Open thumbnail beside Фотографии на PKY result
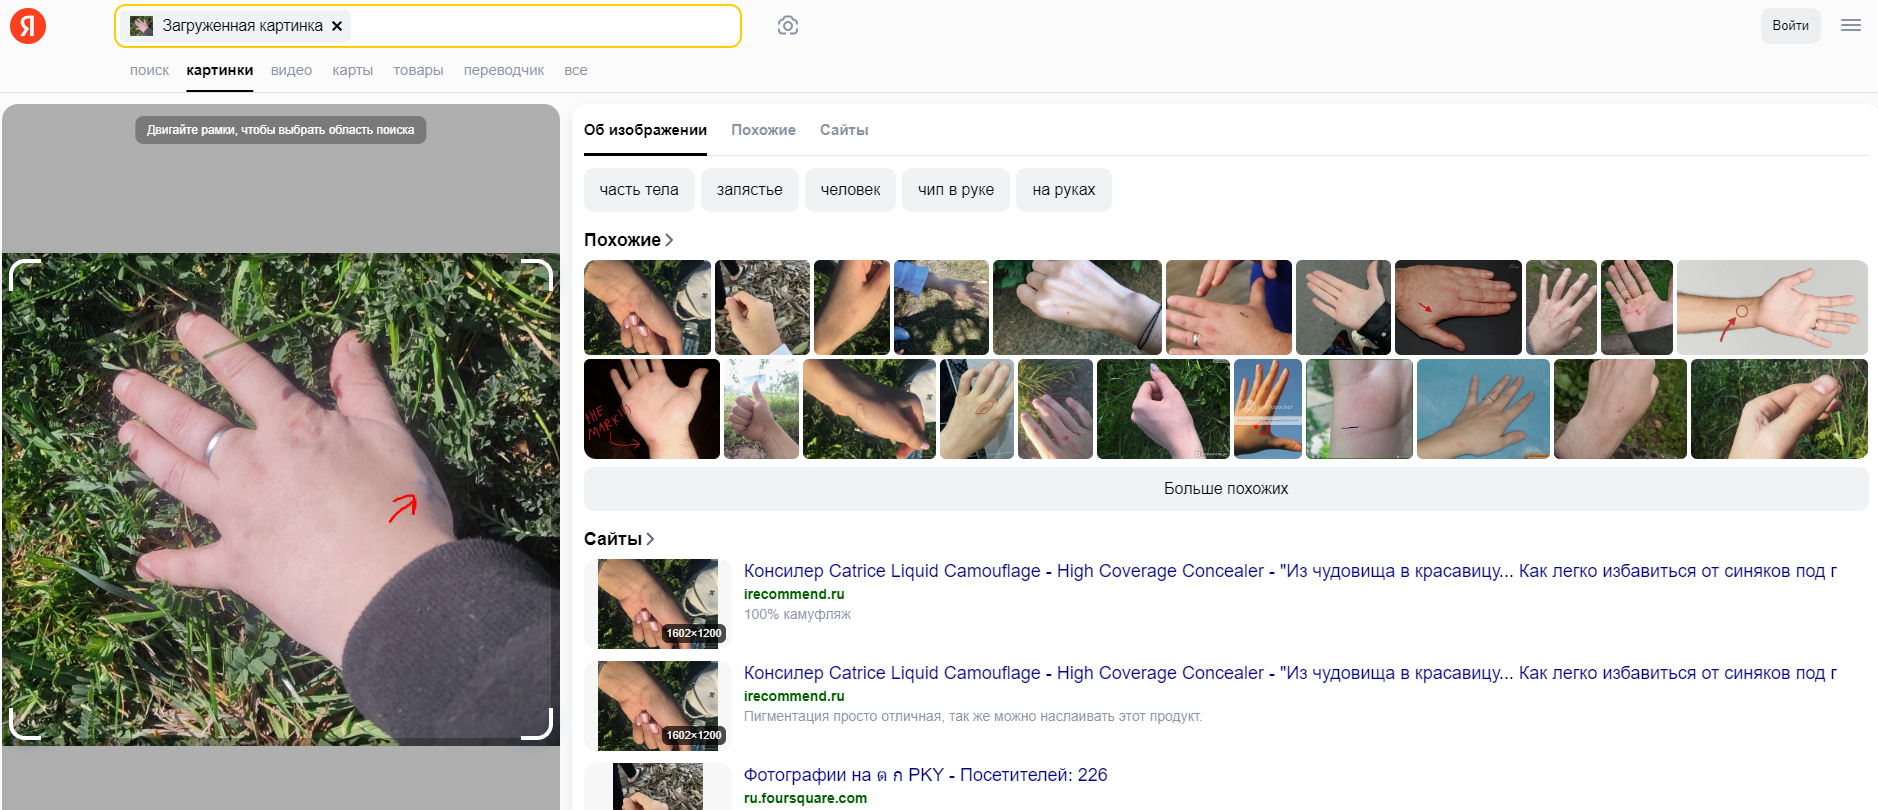 click(x=658, y=787)
